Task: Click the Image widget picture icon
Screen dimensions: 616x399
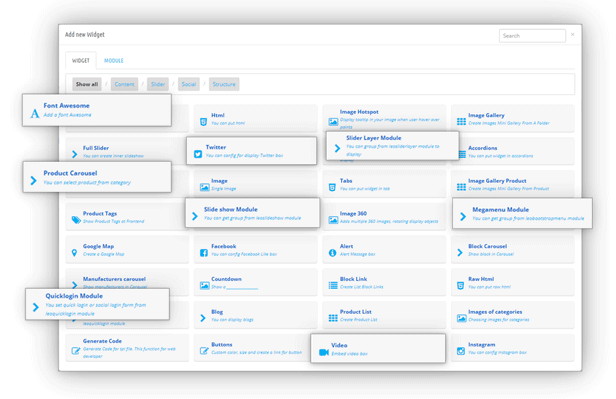Action: click(x=205, y=187)
